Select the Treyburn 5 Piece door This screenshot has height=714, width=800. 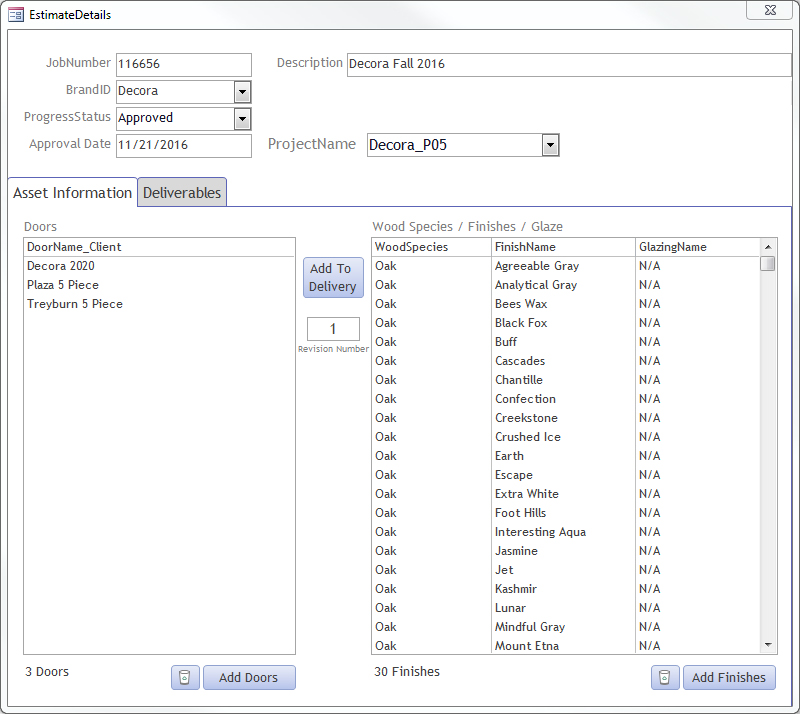159,304
